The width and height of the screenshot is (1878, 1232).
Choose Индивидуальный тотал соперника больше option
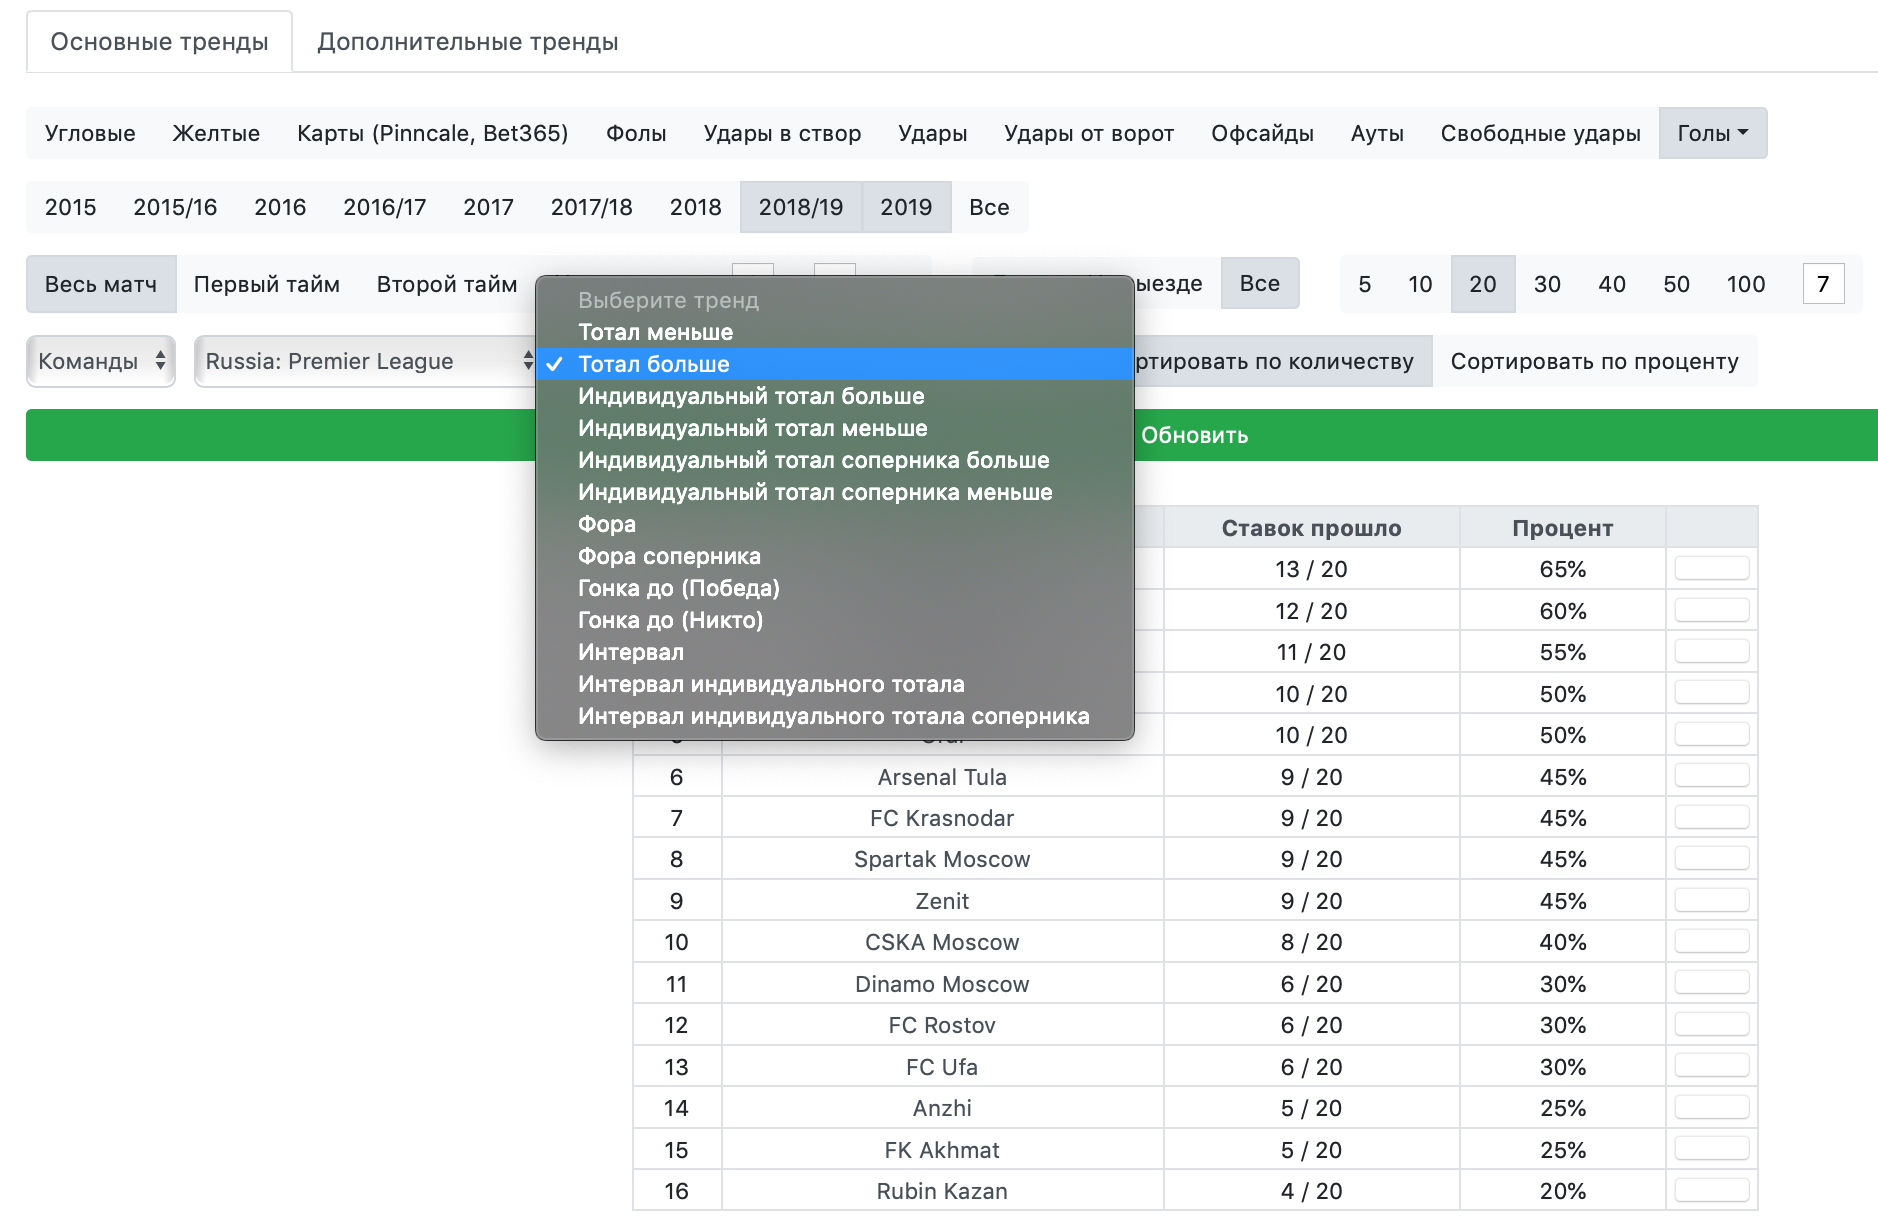(835, 460)
